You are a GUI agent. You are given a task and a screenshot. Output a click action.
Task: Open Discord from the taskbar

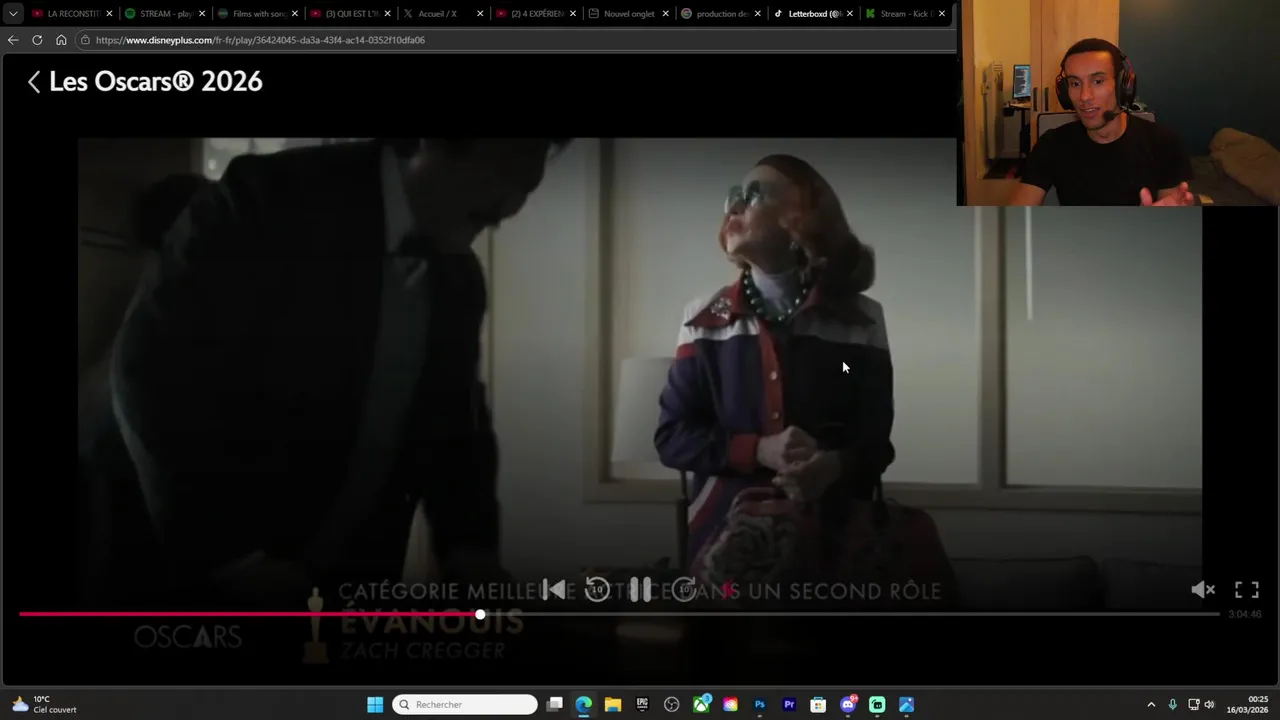coord(848,704)
